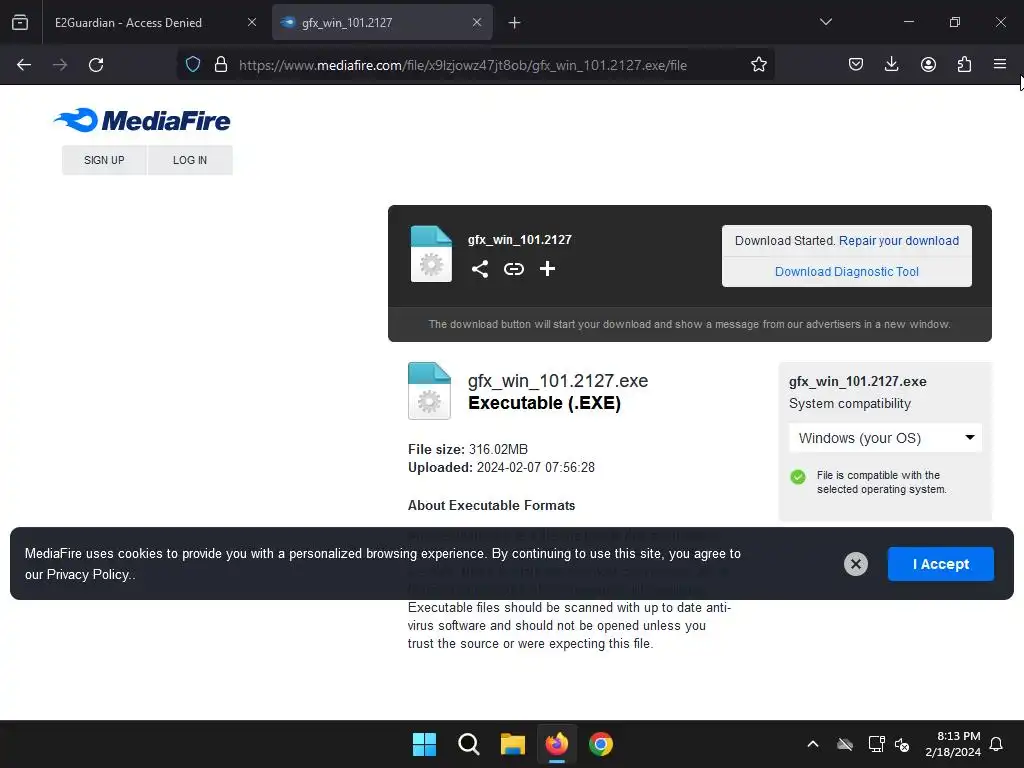
Task: Launch File Explorer from taskbar
Action: 513,744
